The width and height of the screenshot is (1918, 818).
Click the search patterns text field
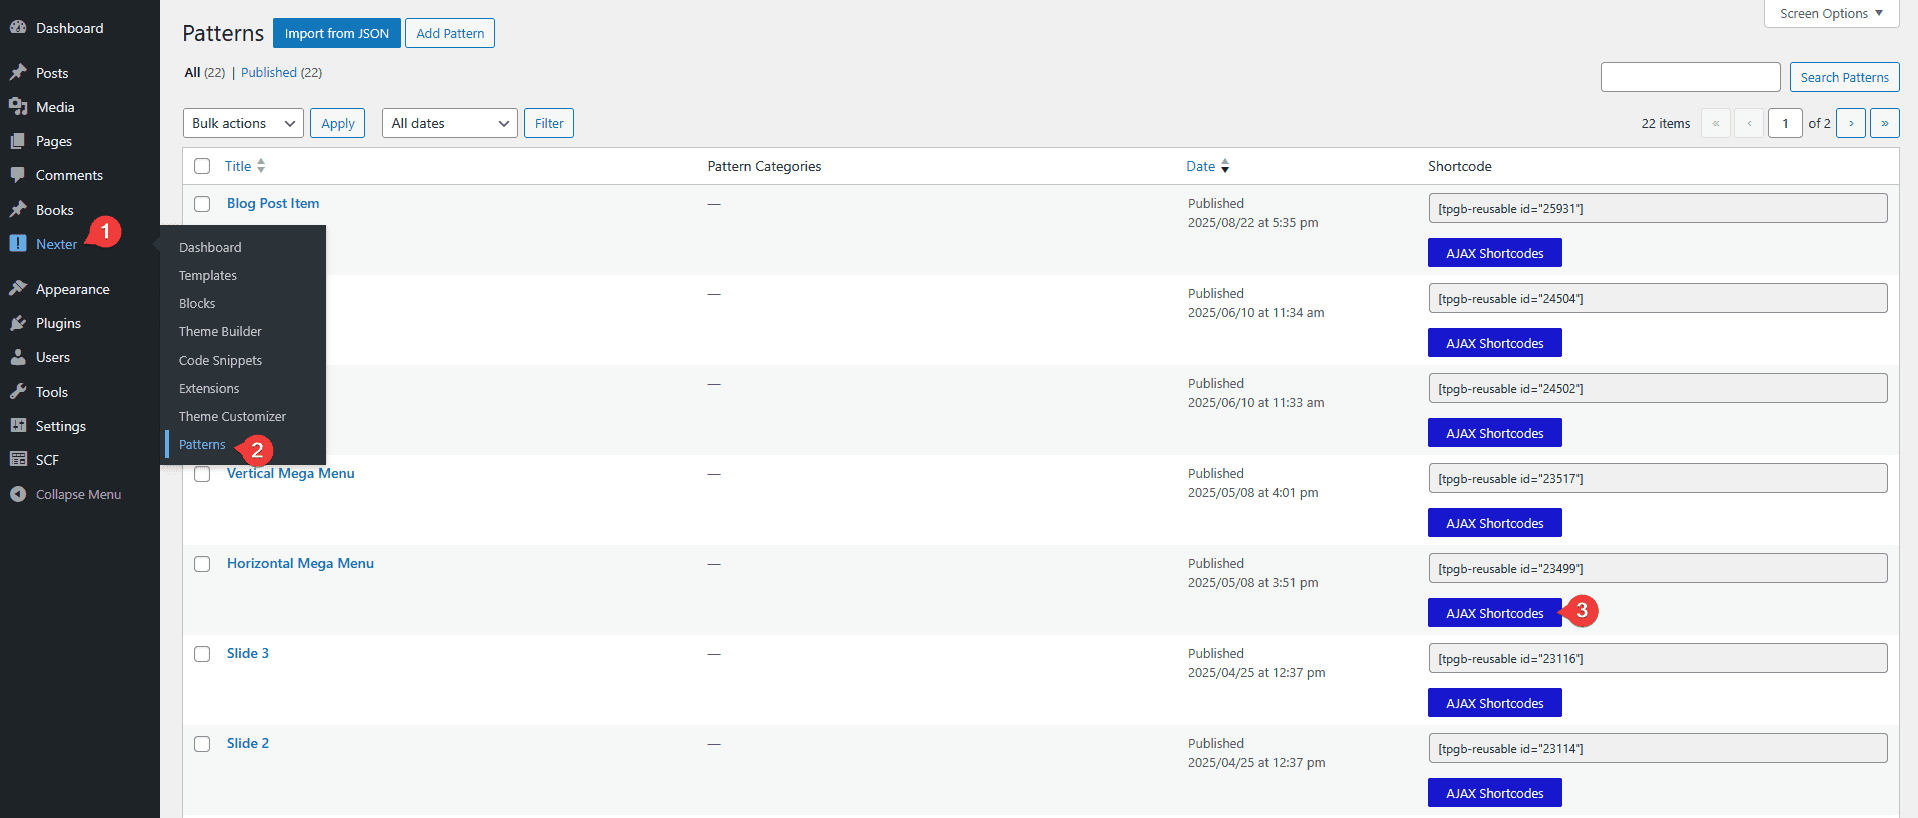1691,77
